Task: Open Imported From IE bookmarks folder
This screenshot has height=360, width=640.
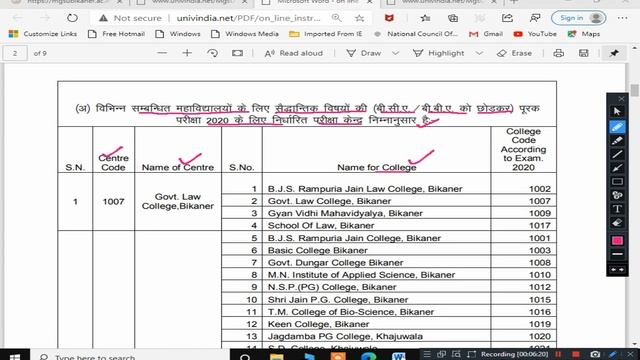Action: tap(325, 34)
